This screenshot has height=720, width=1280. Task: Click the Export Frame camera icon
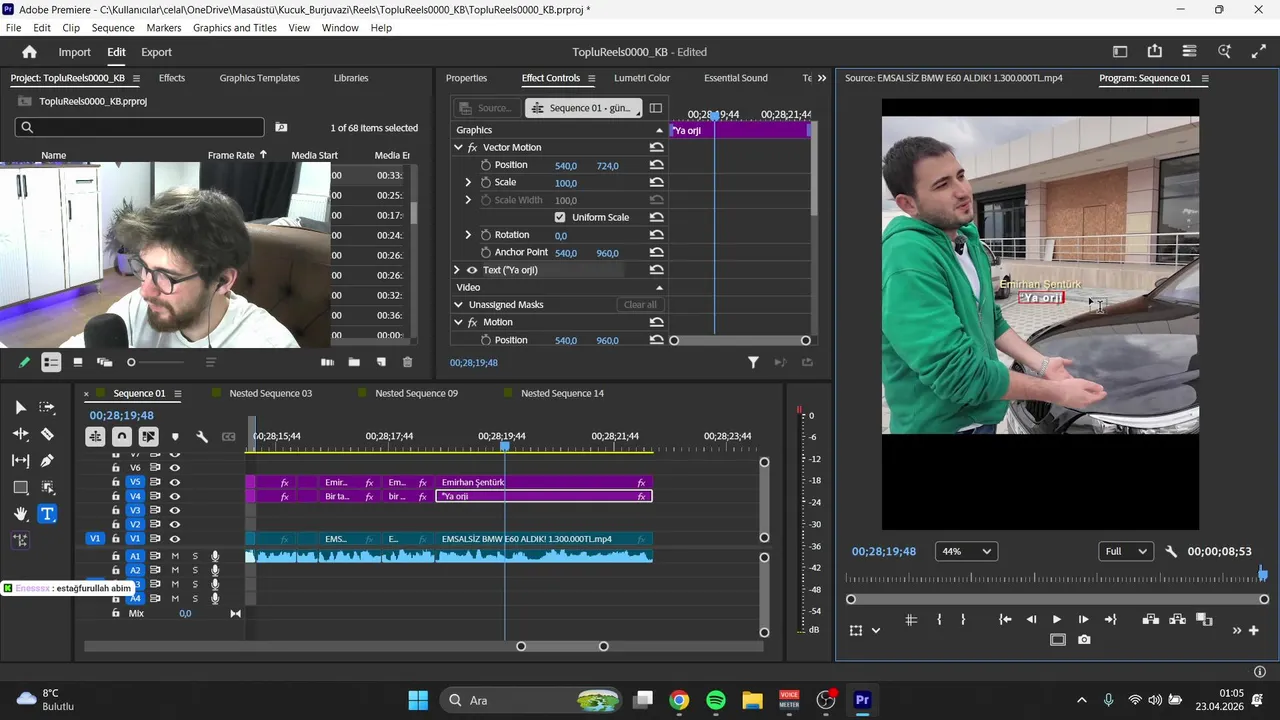point(1084,640)
